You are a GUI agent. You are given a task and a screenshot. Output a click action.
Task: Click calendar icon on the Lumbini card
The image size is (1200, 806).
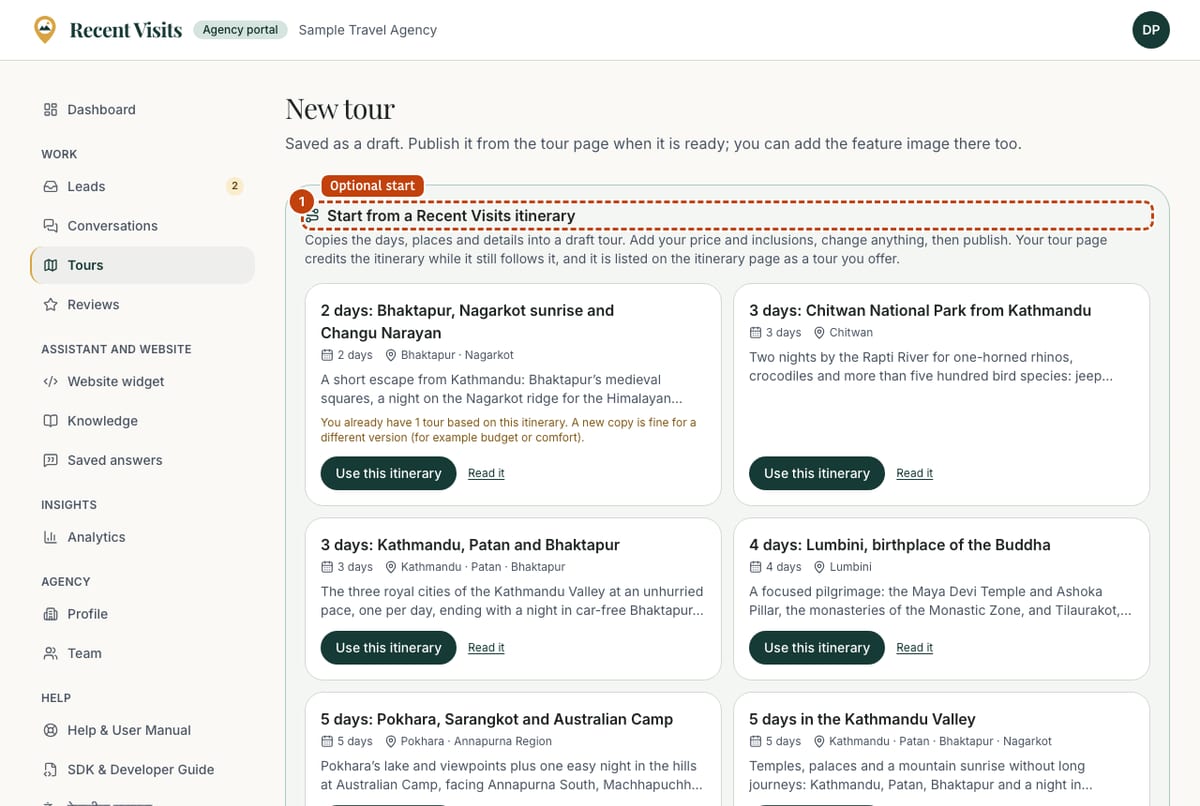tap(755, 567)
